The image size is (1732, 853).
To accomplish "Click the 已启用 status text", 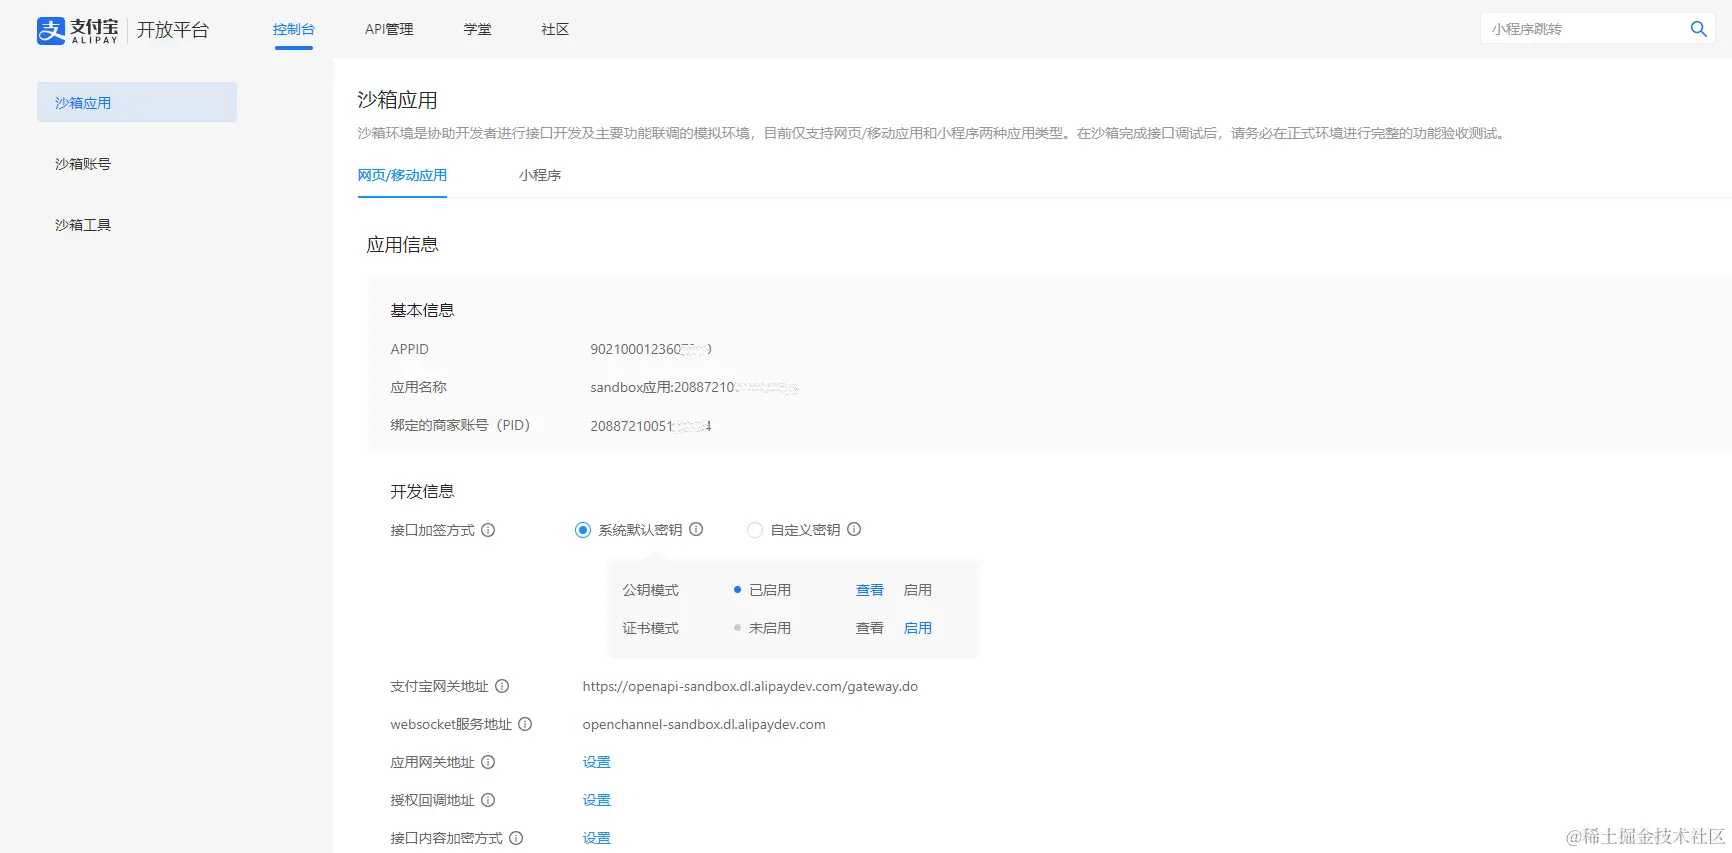I will (770, 590).
